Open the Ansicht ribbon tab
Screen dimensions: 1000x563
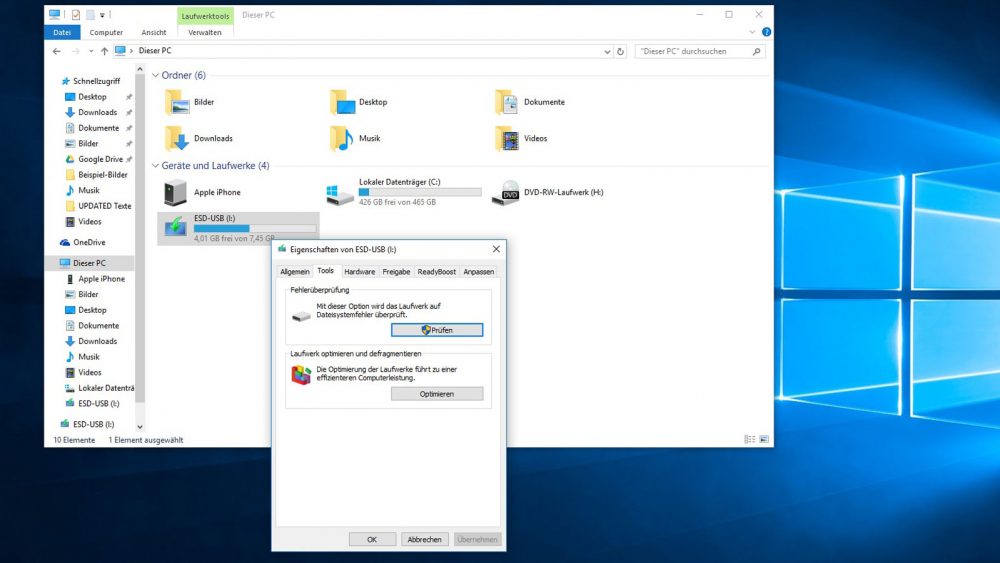click(x=154, y=33)
